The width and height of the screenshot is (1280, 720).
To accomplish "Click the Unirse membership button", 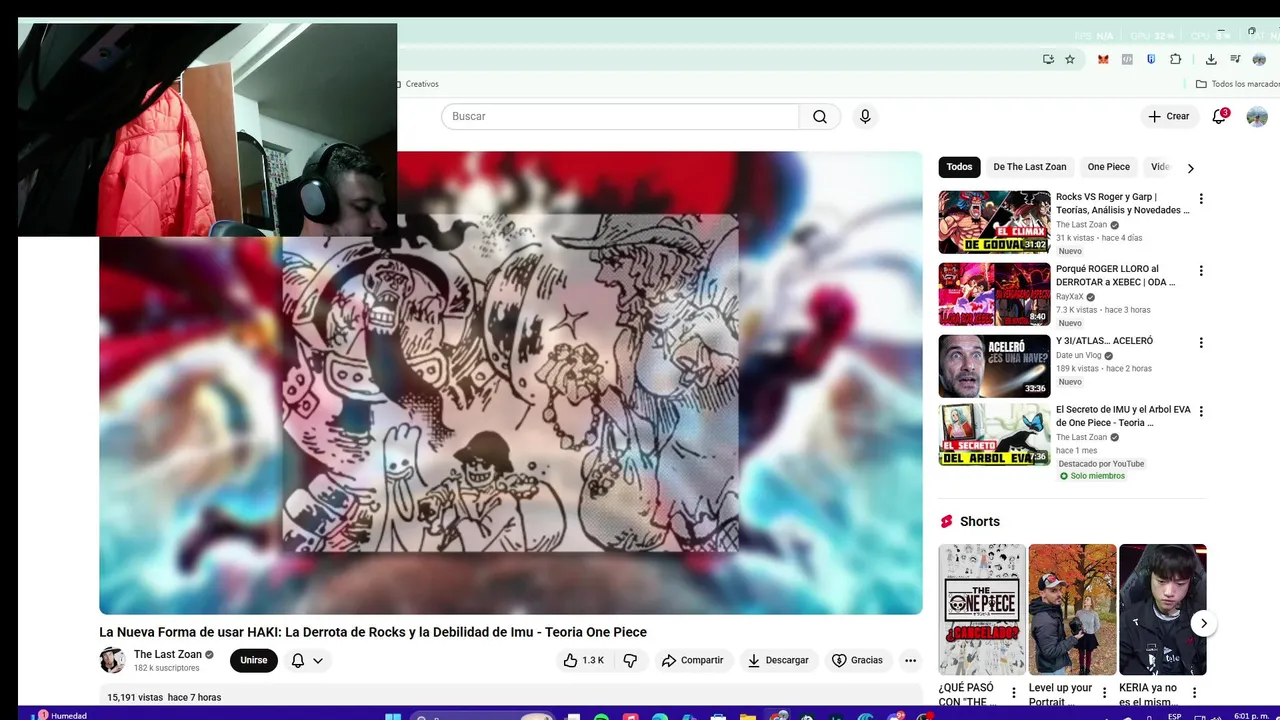I will click(x=254, y=660).
